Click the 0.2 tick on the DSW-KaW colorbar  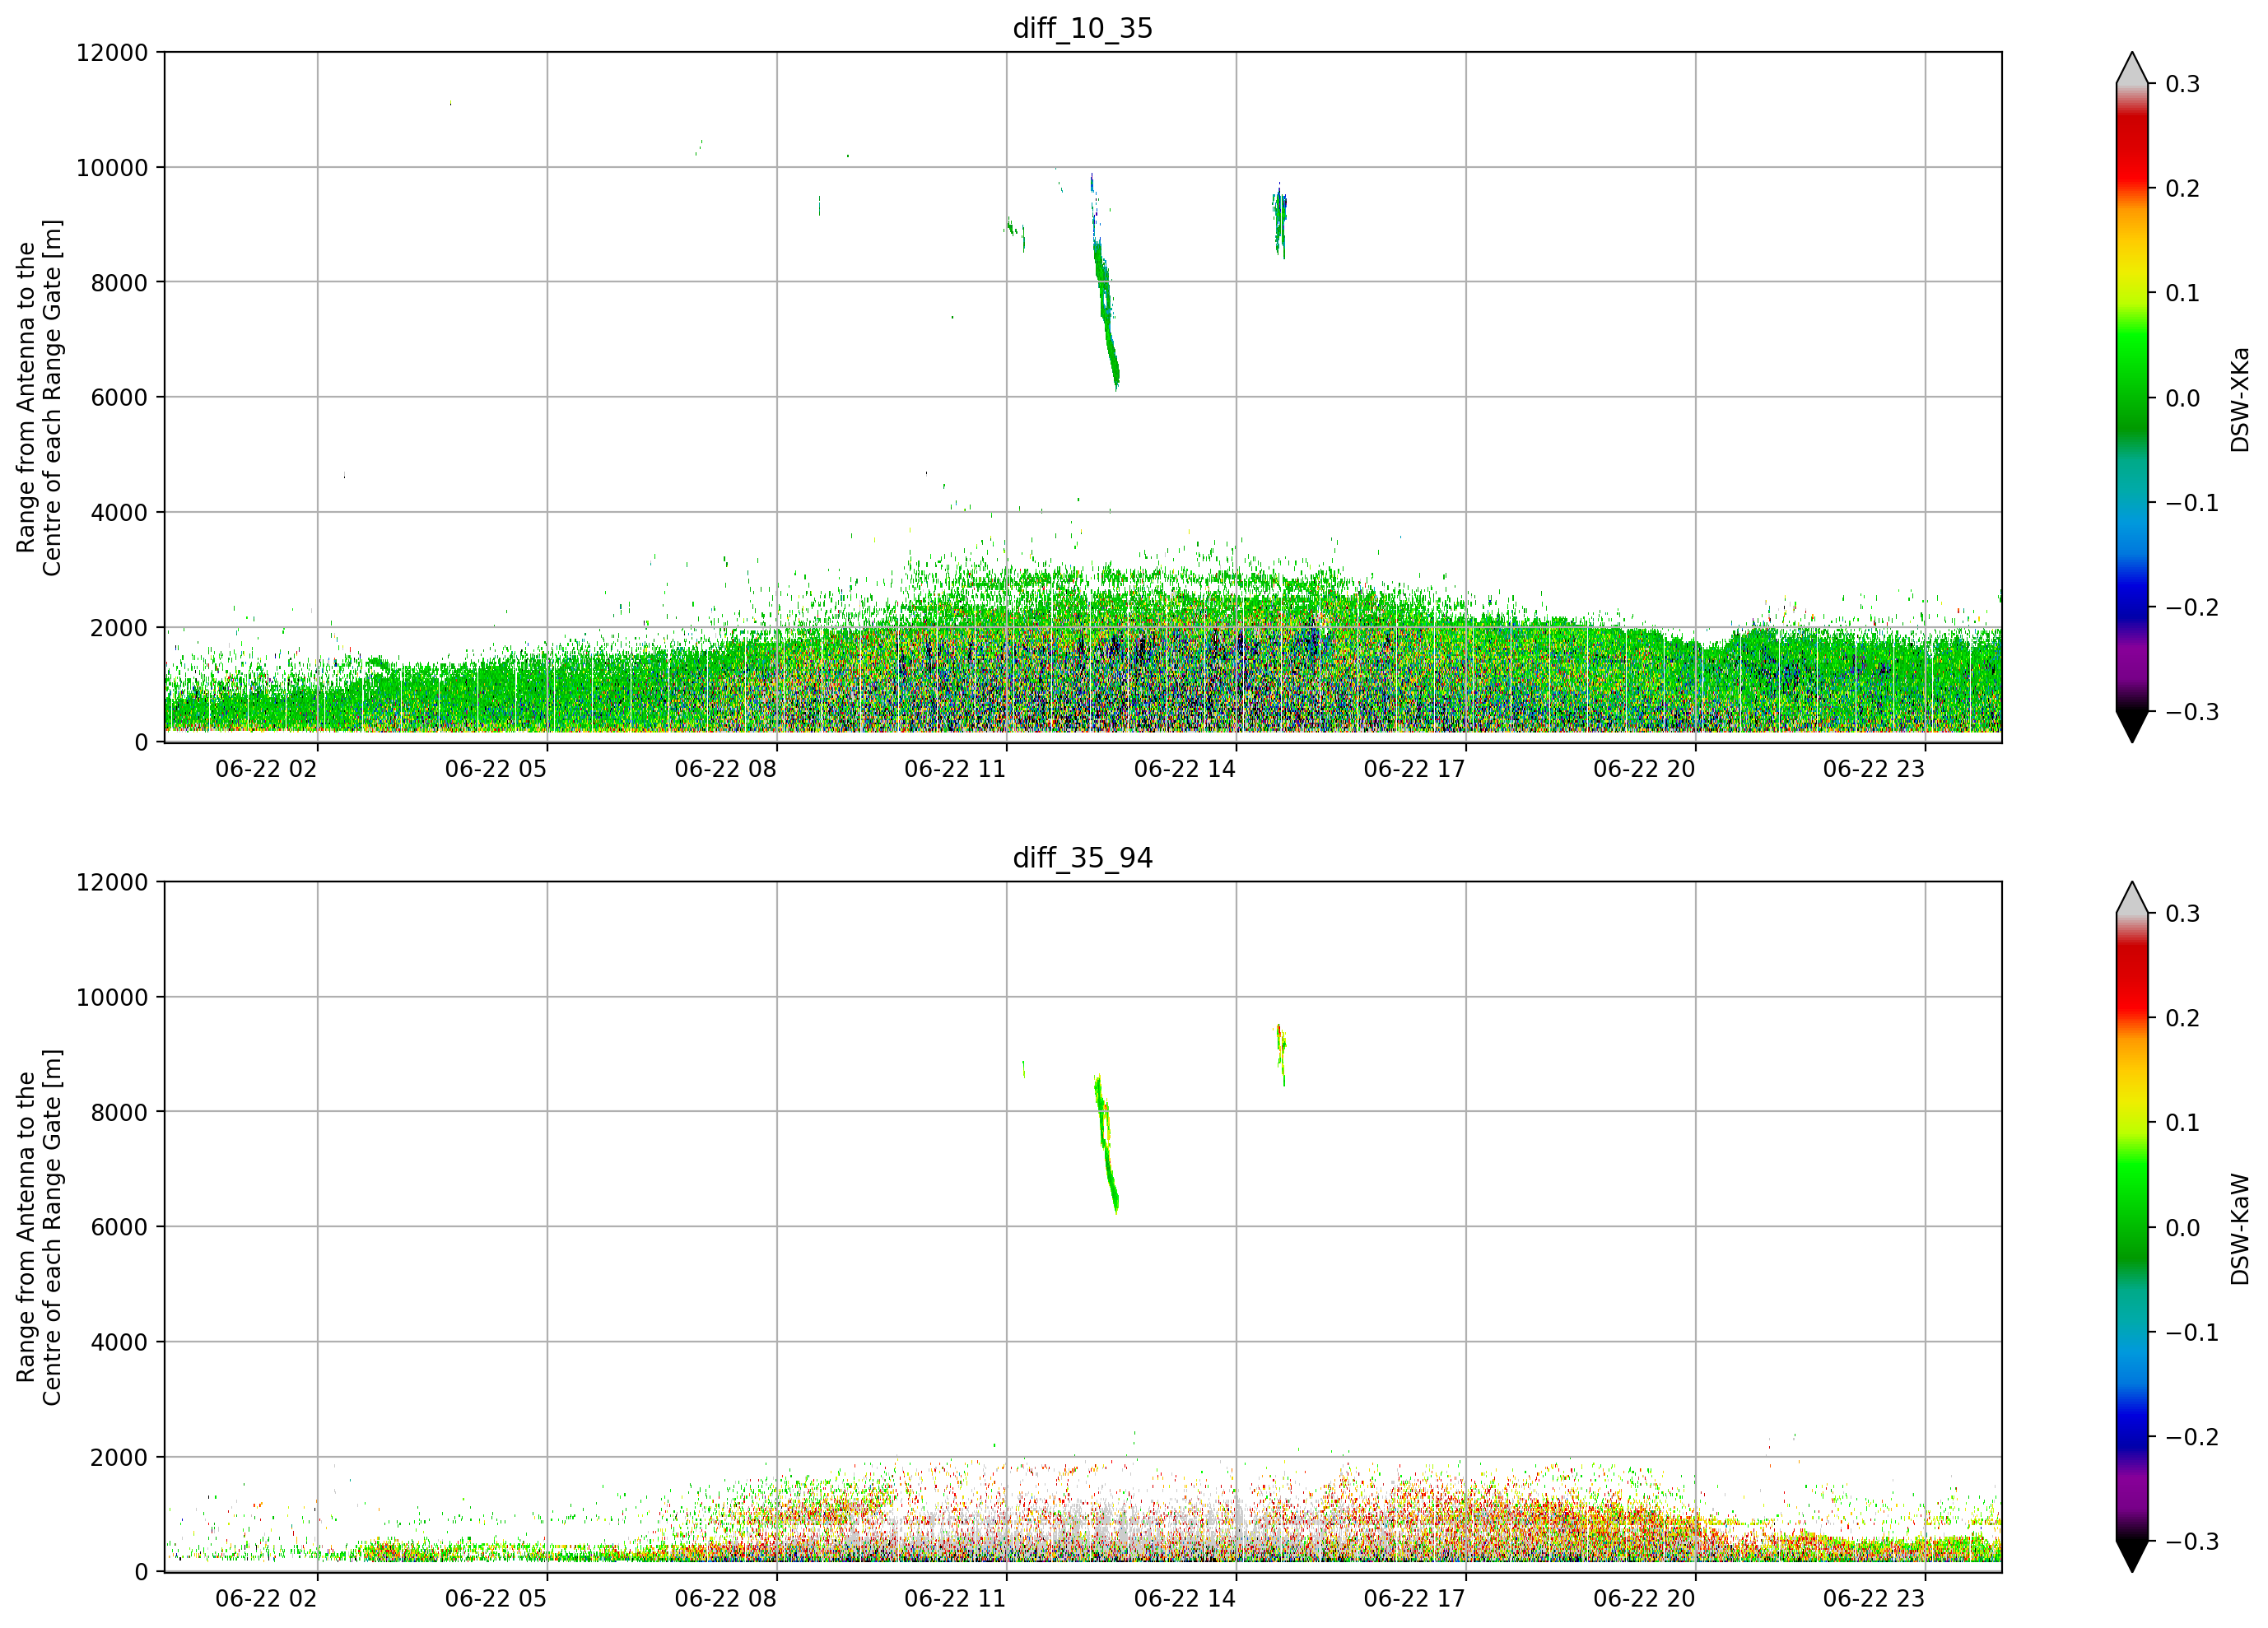[x=2183, y=1019]
